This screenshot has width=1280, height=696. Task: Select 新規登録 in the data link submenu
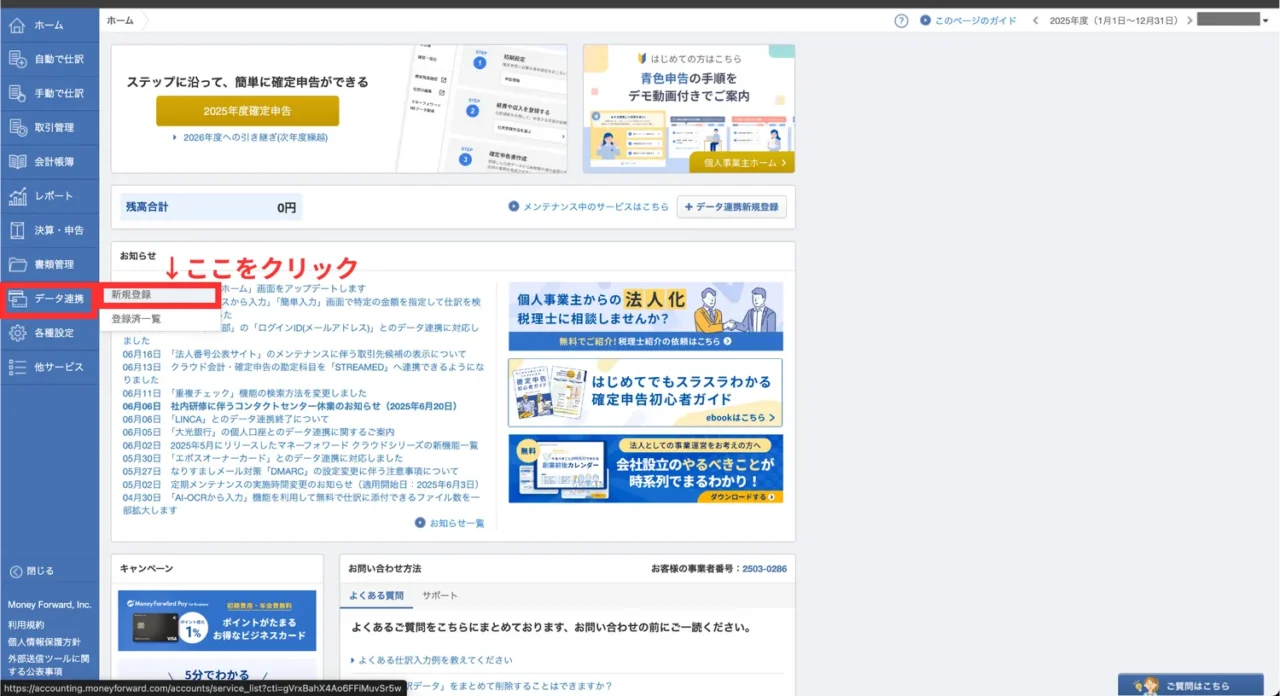tap(160, 295)
